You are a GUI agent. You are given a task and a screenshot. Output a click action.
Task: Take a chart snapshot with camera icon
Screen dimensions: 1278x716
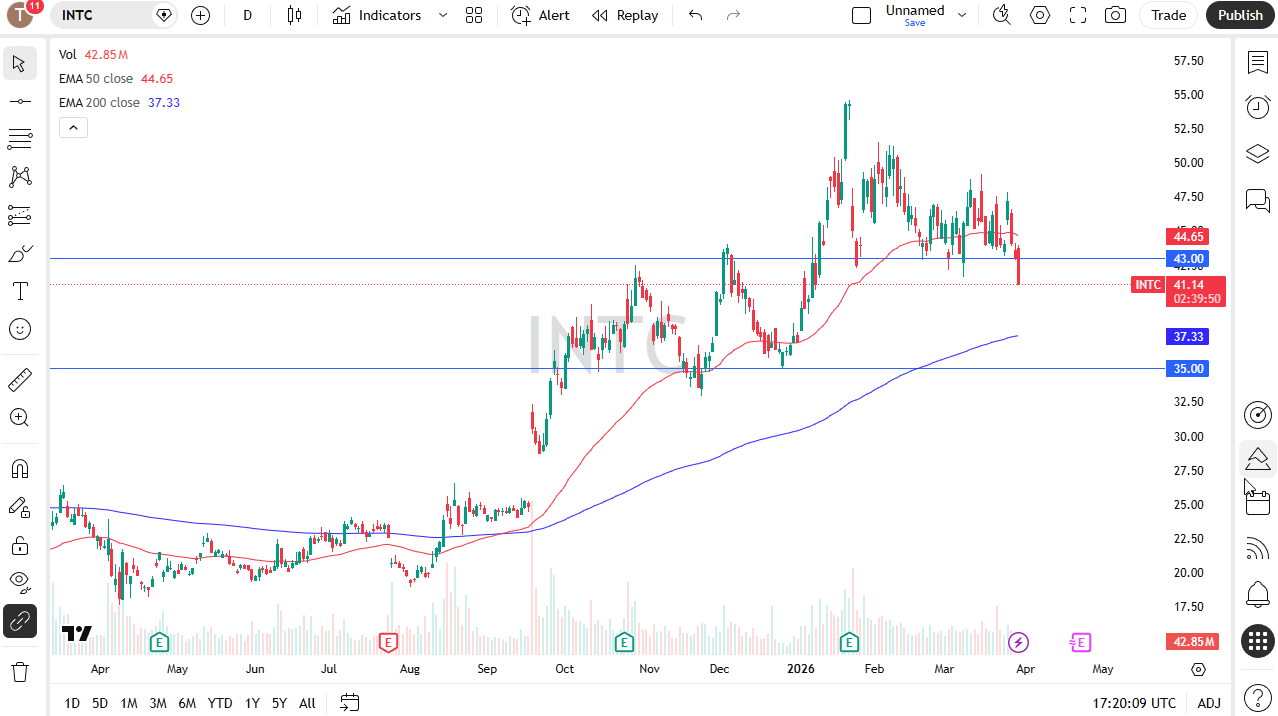click(1115, 15)
